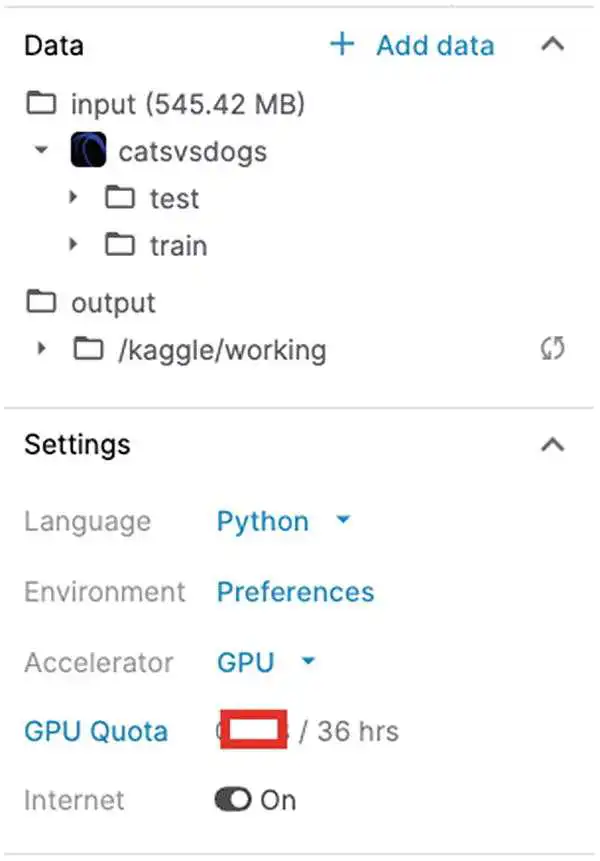Click the catsvsdogs dataset thumbnail icon
The height and width of the screenshot is (861, 600).
tap(88, 149)
